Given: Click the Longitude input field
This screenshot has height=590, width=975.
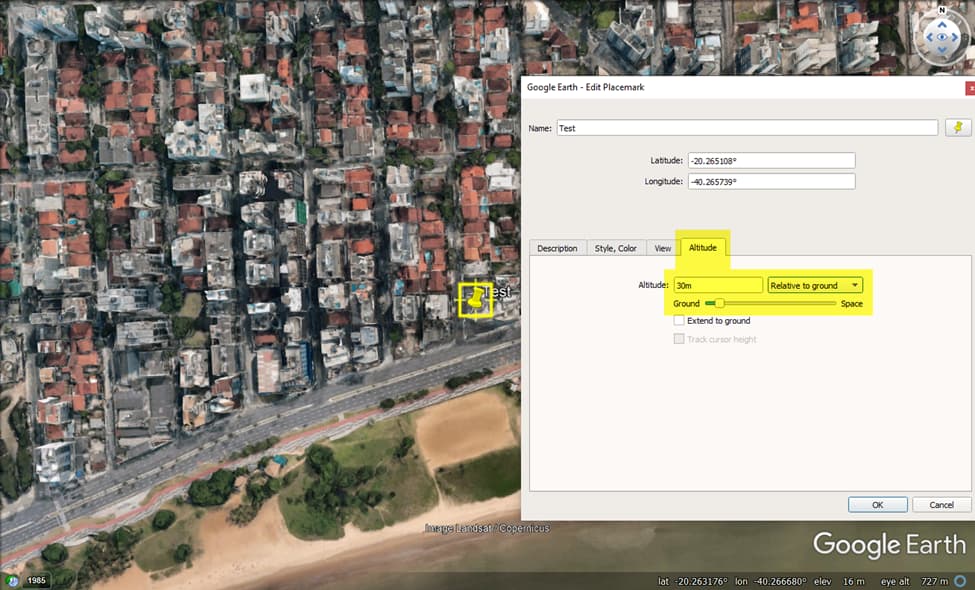Looking at the screenshot, I should (x=771, y=182).
